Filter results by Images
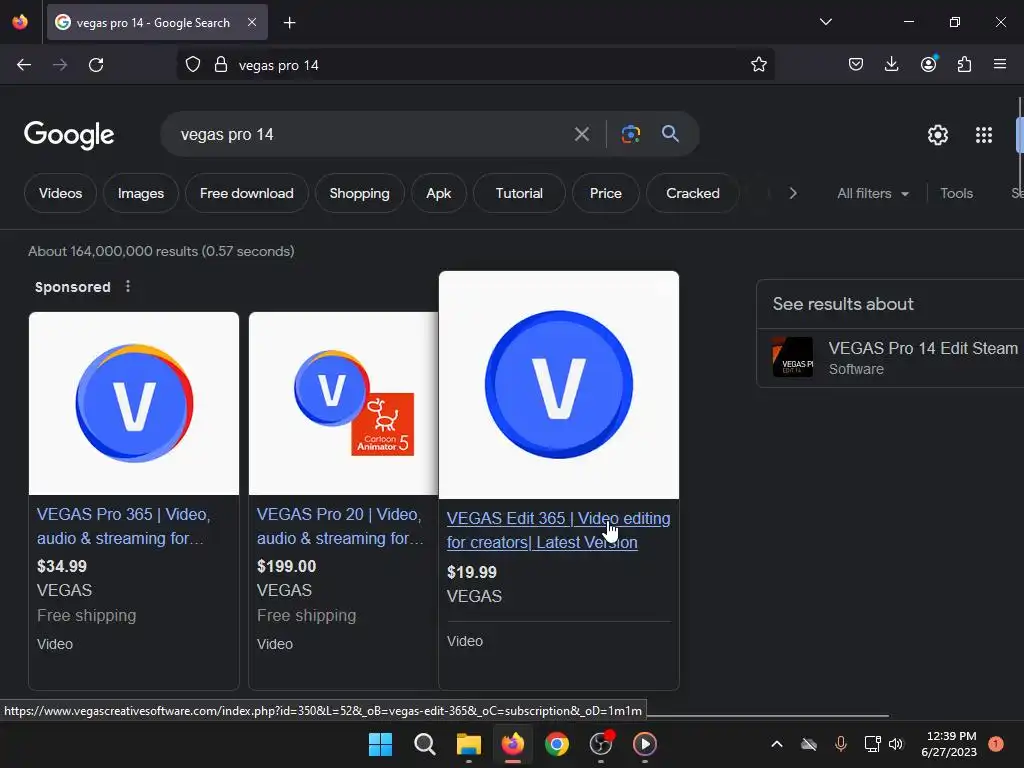This screenshot has width=1024, height=768. coord(140,193)
